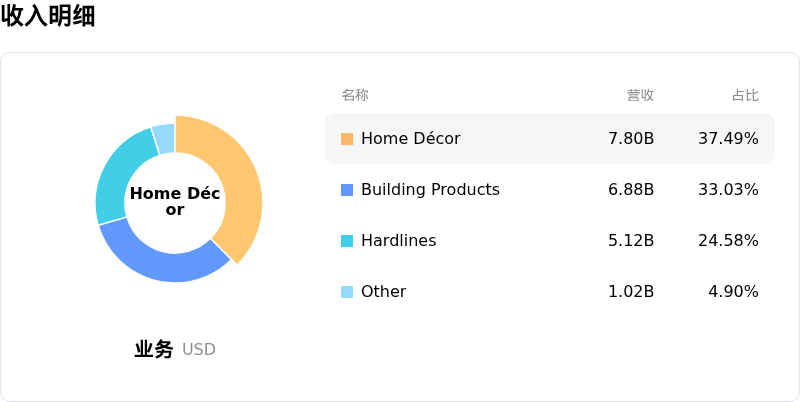Select the Other row label
This screenshot has width=800, height=402.
pyautogui.click(x=383, y=292)
